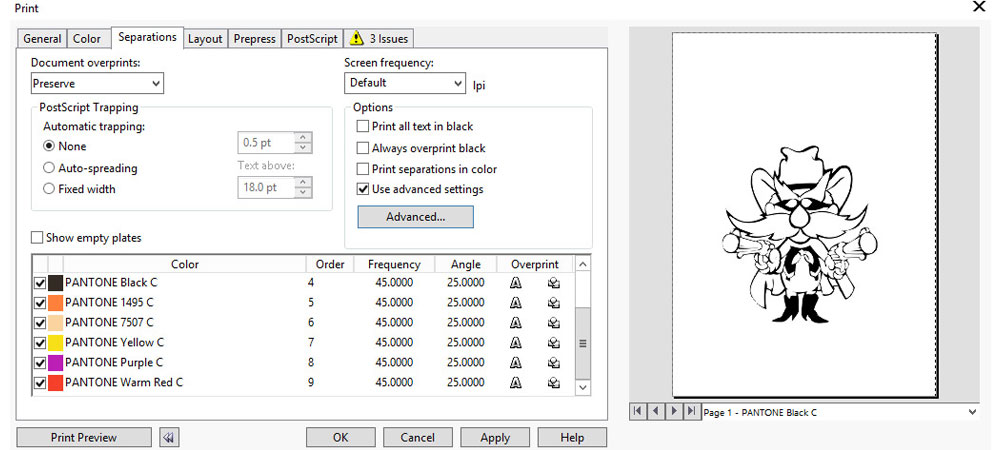Open the 3 Issues tab
Screen dimensions: 1000x450
[x=378, y=39]
